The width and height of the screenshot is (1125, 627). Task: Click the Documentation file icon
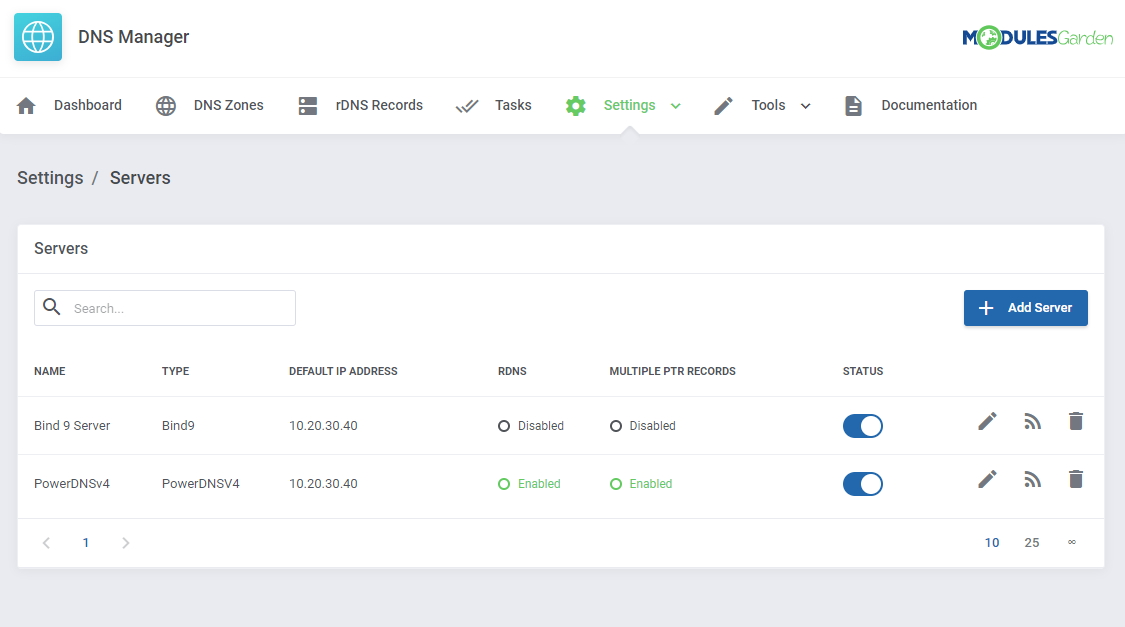(x=853, y=105)
